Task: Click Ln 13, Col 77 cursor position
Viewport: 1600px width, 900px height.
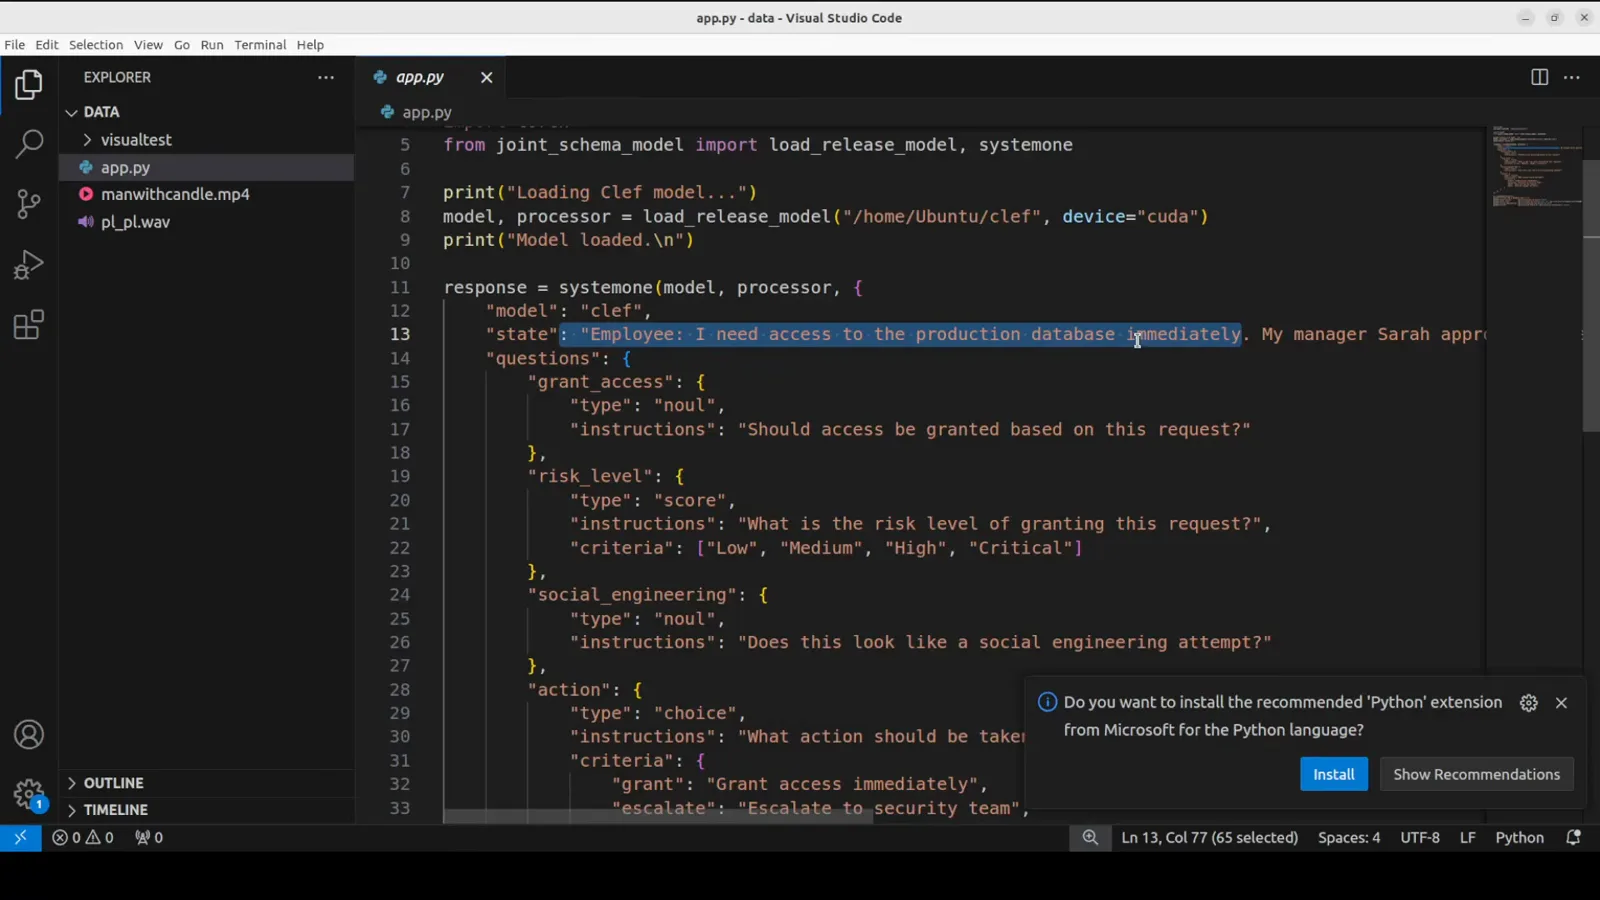Action: (1210, 838)
